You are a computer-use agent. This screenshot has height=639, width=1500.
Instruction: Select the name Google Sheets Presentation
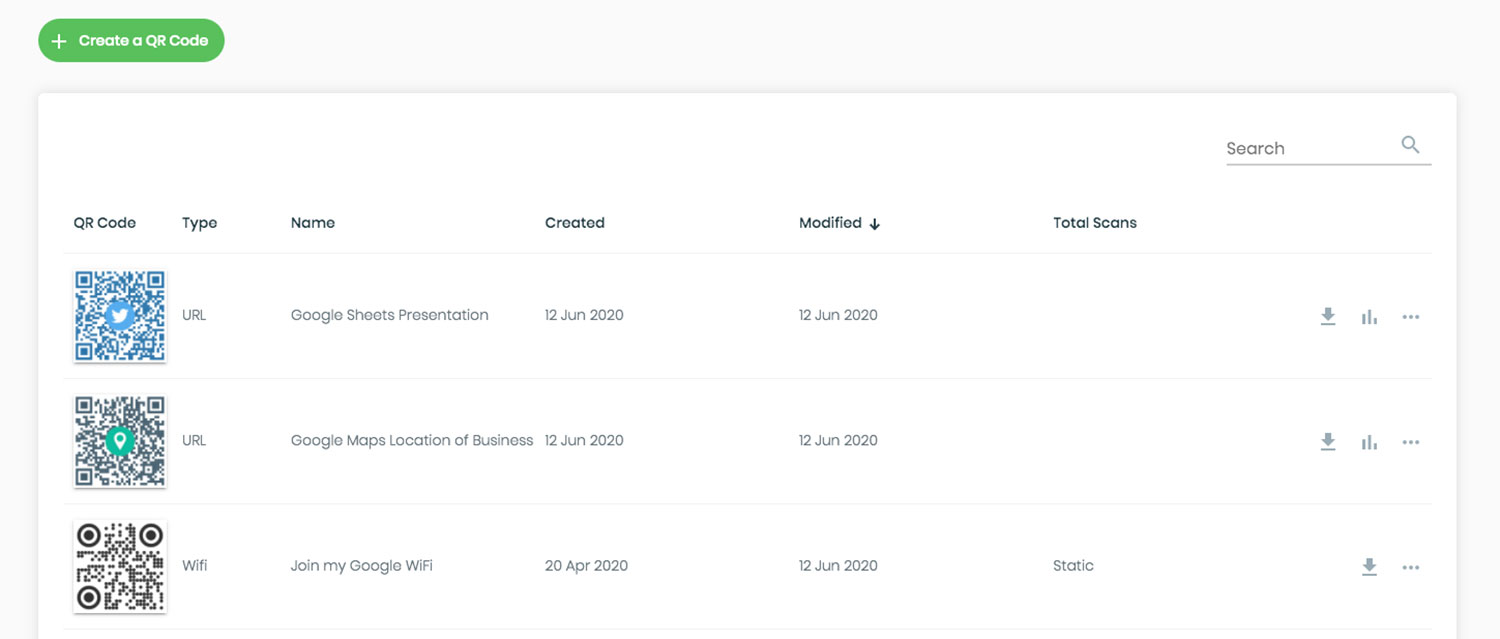click(x=390, y=315)
